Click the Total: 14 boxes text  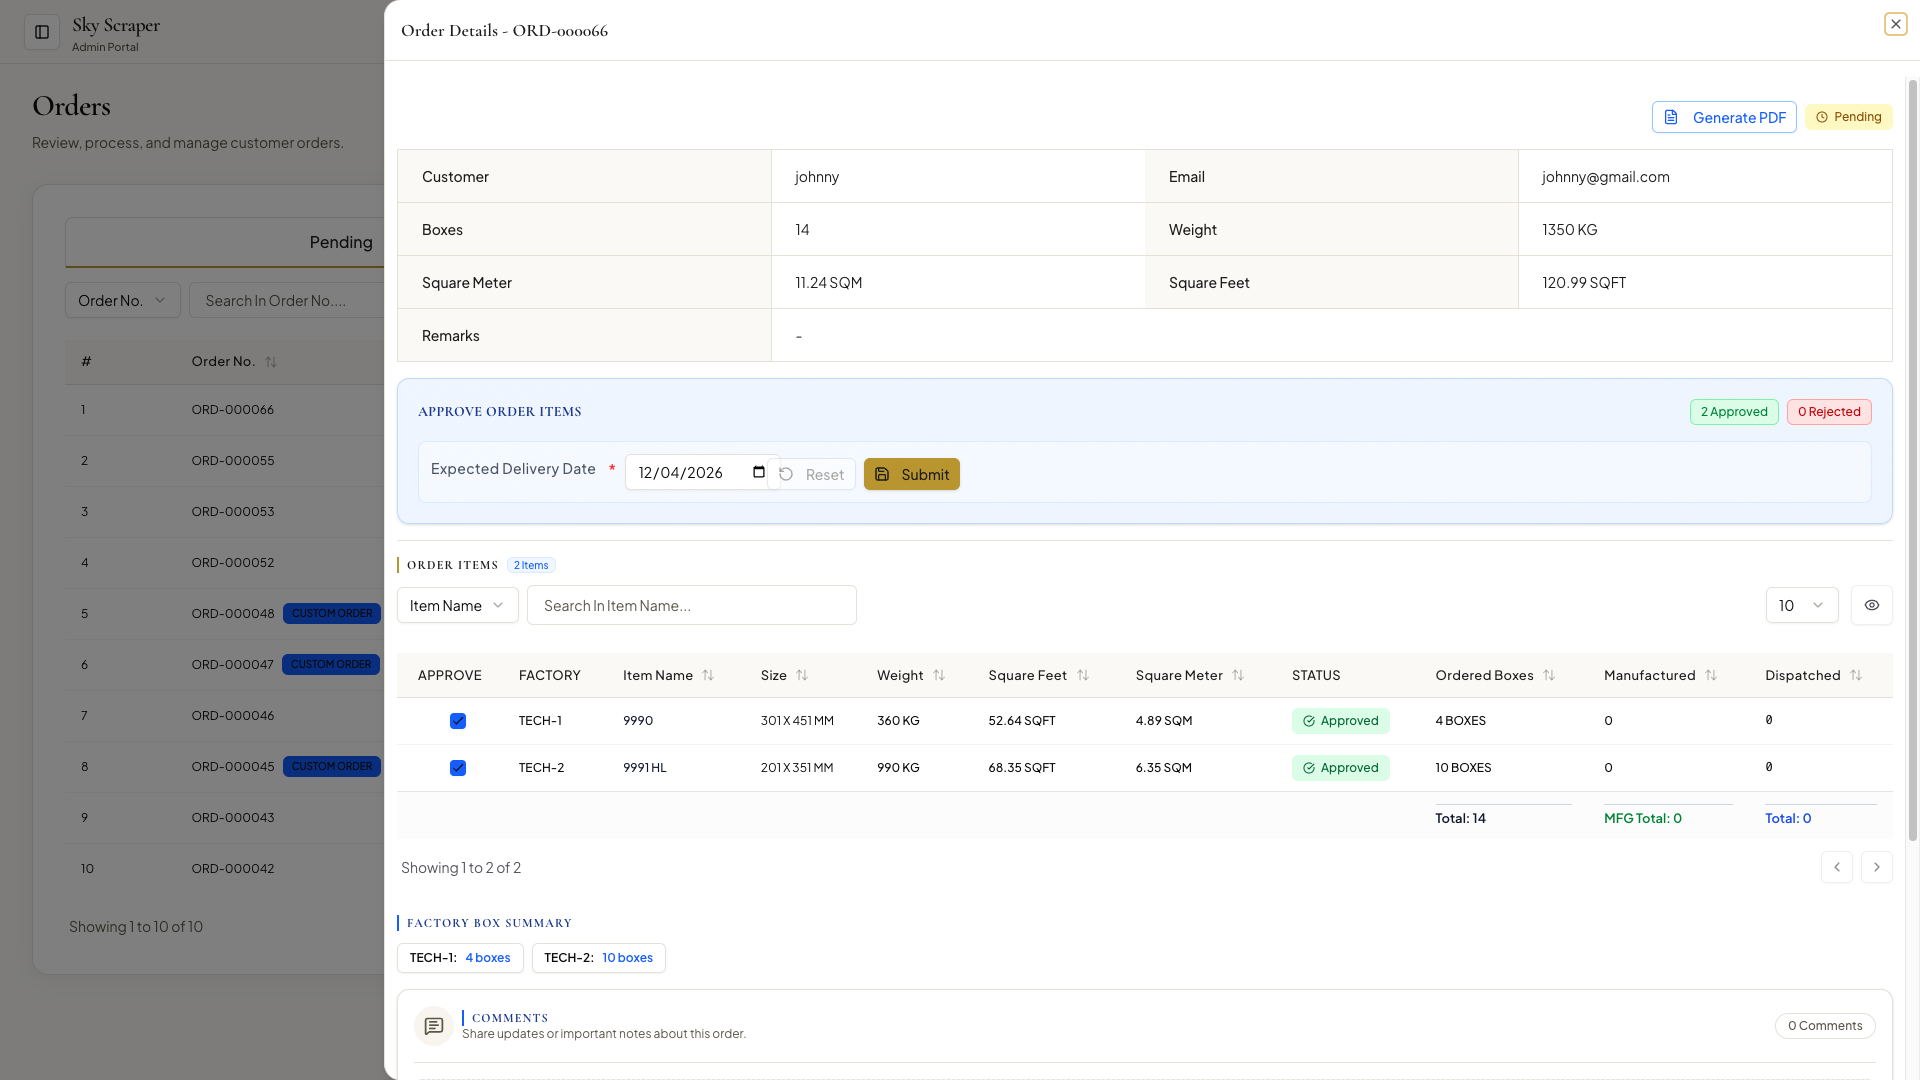(1460, 818)
